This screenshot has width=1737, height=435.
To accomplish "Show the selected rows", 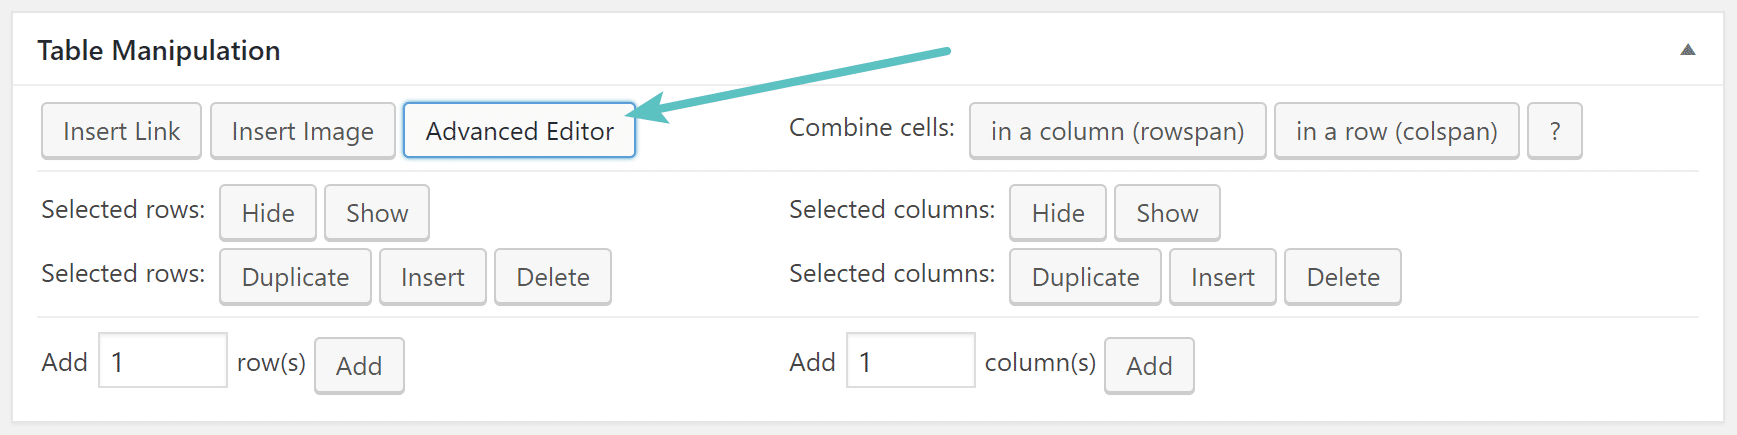I will [377, 213].
